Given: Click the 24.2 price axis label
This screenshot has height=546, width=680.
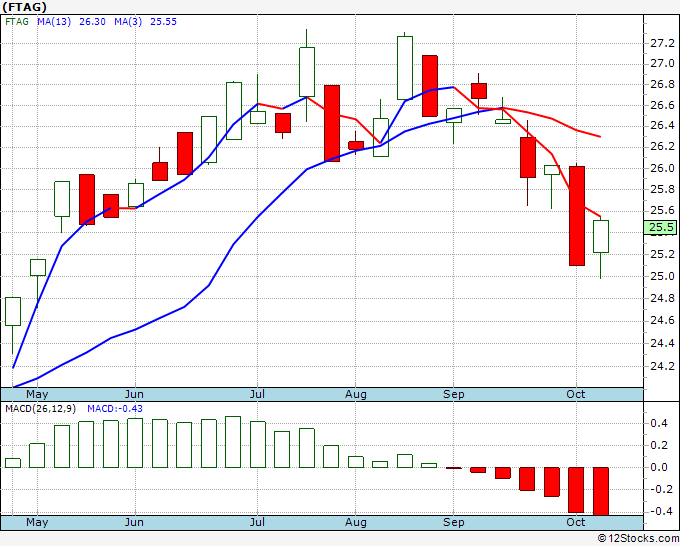Looking at the screenshot, I should (x=662, y=366).
